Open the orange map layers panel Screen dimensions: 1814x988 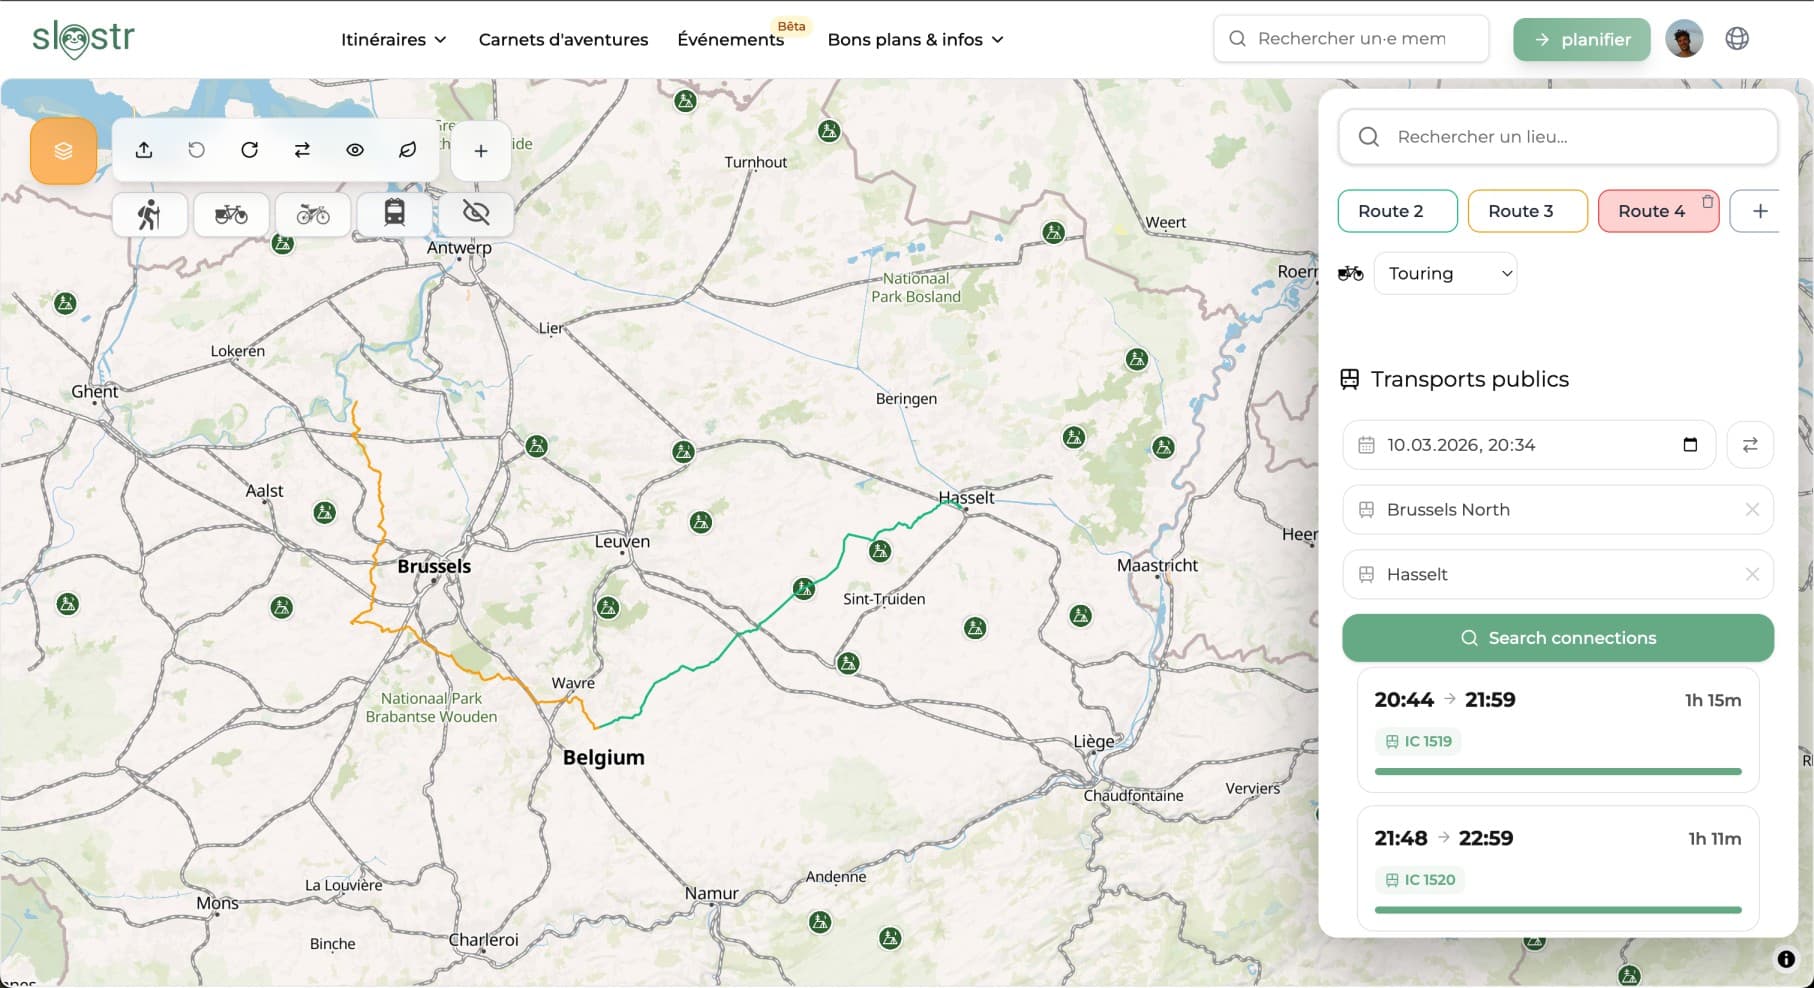[62, 151]
